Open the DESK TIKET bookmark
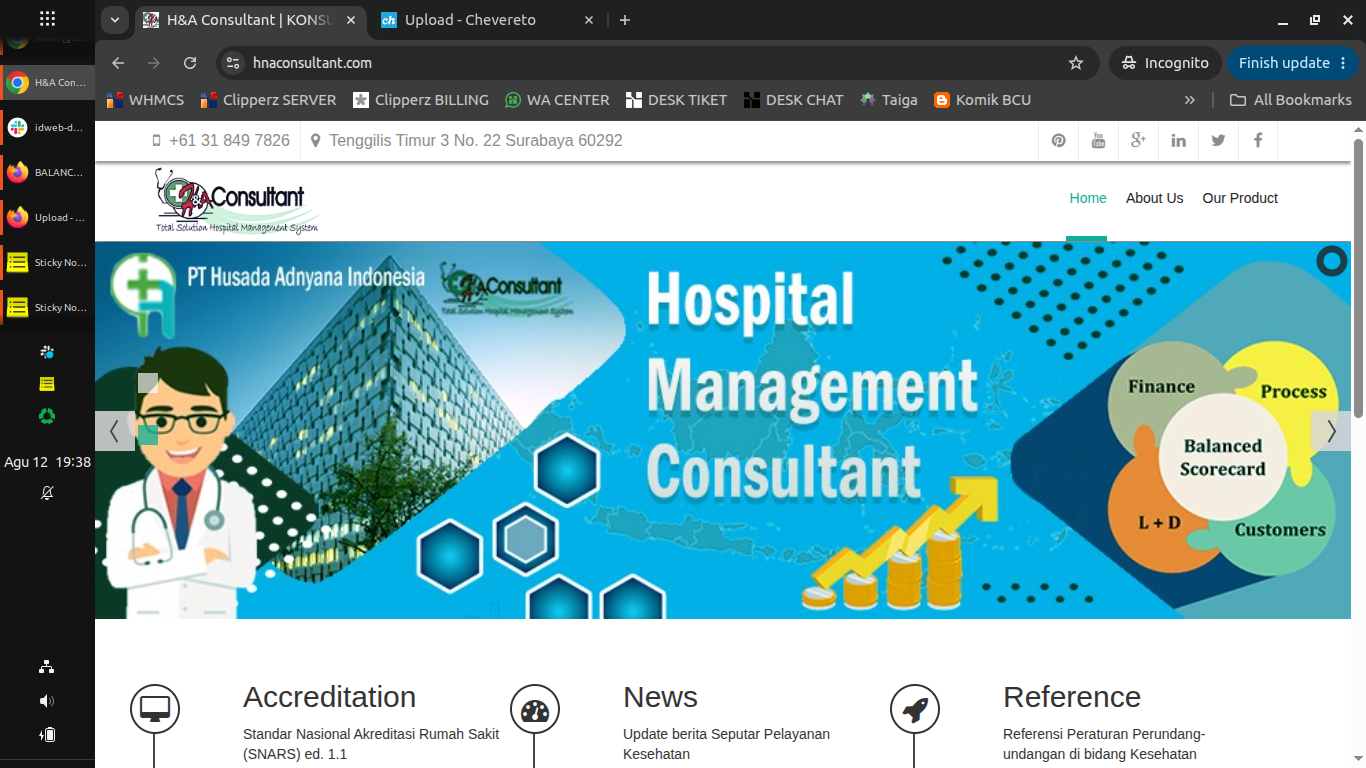The image size is (1366, 768). 676,100
